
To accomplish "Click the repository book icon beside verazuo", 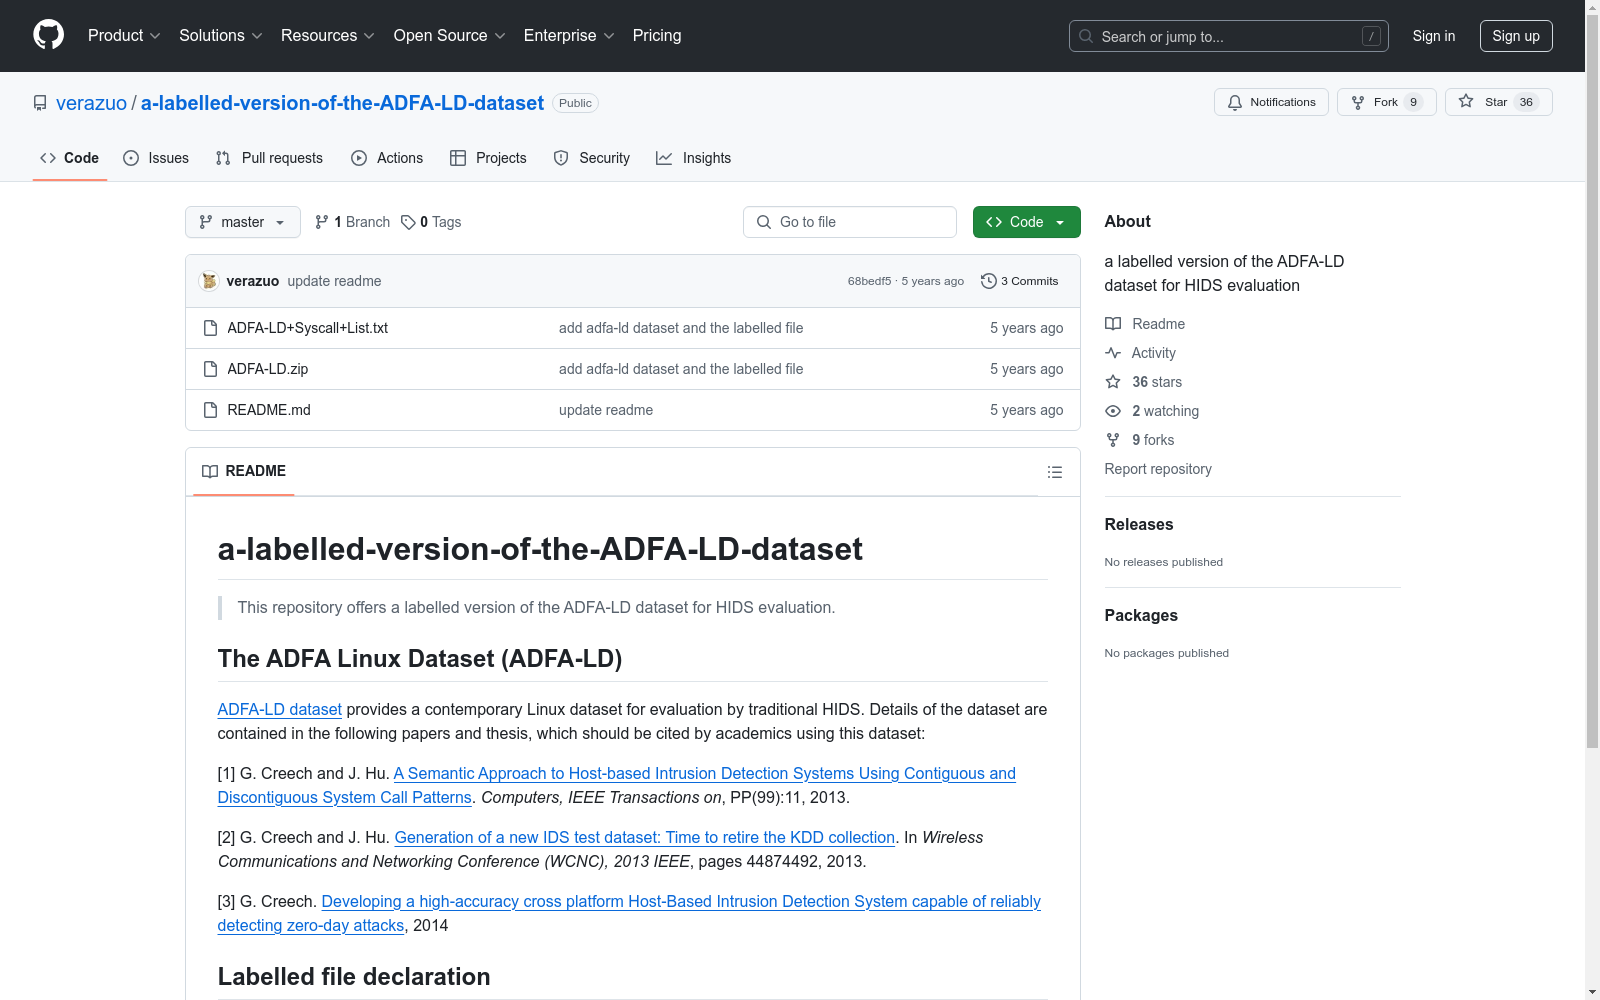I will (40, 103).
